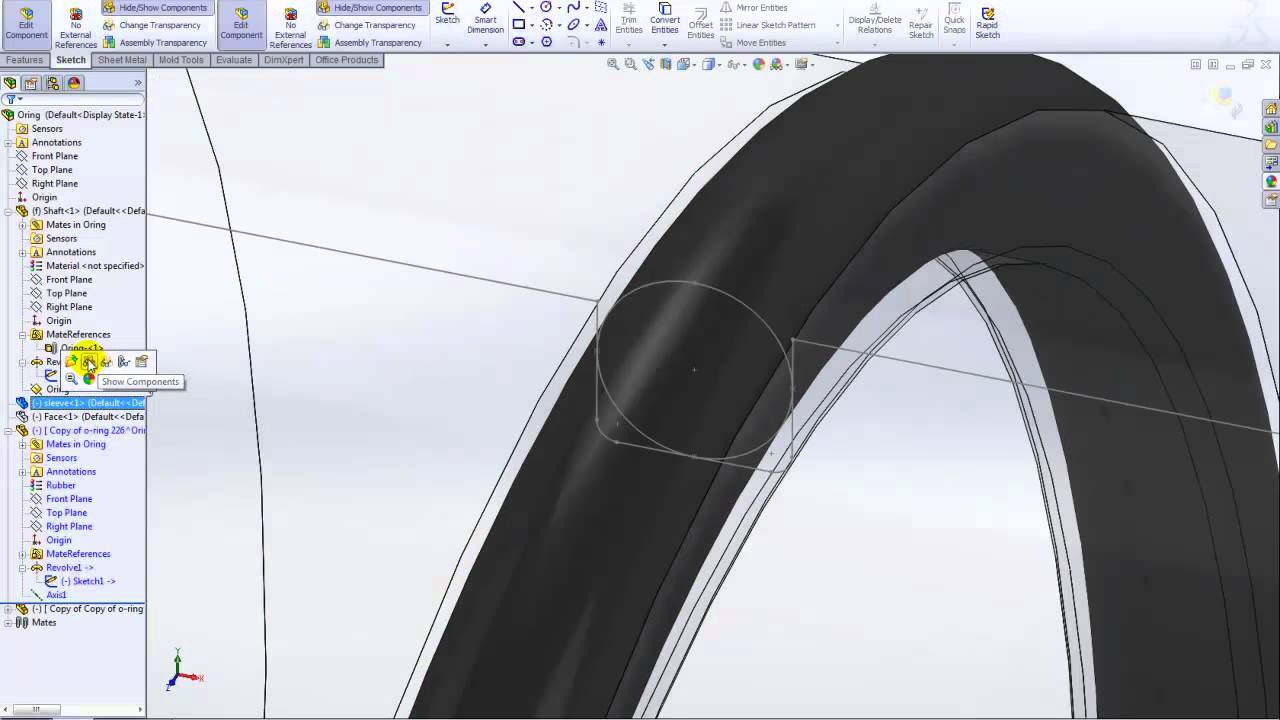Select the Text sketch tool

(x=600, y=24)
